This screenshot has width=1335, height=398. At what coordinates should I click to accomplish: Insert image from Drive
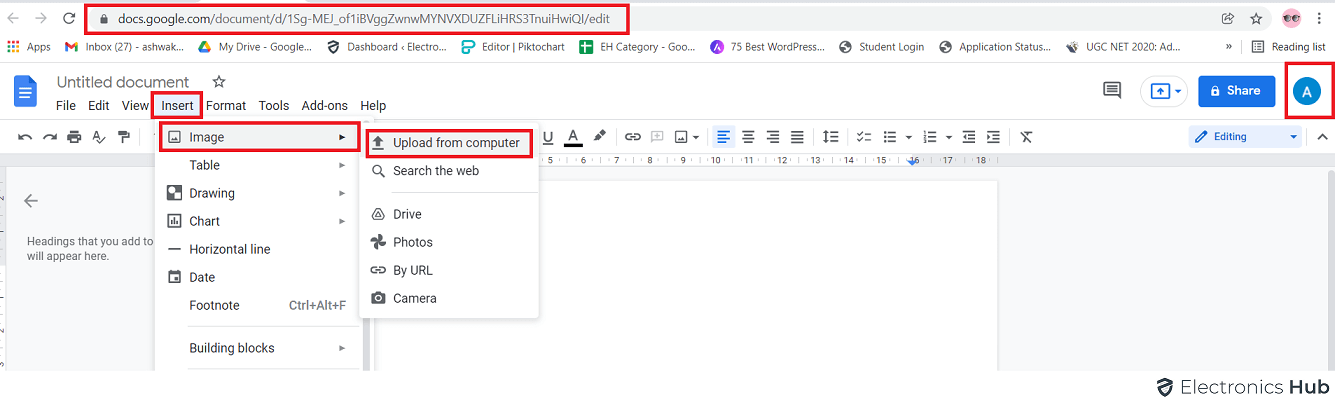pos(449,214)
